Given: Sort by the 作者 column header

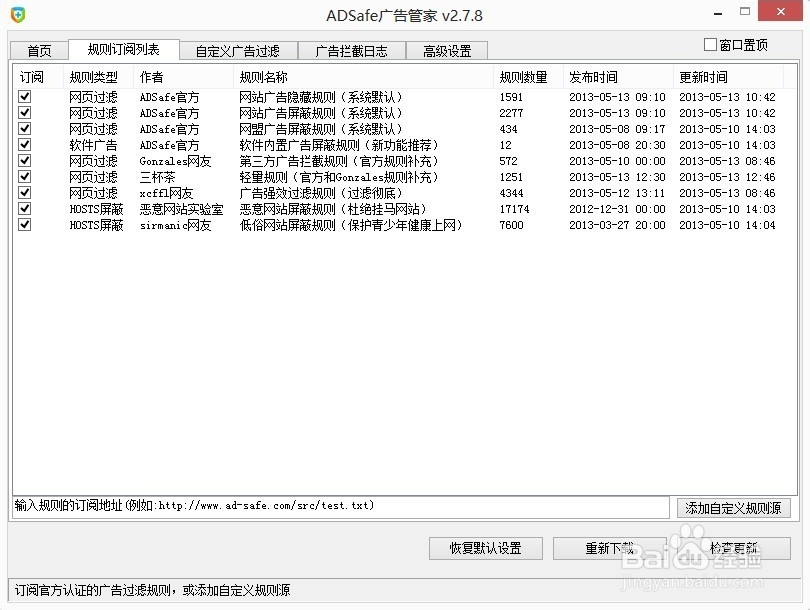Looking at the screenshot, I should click(183, 77).
